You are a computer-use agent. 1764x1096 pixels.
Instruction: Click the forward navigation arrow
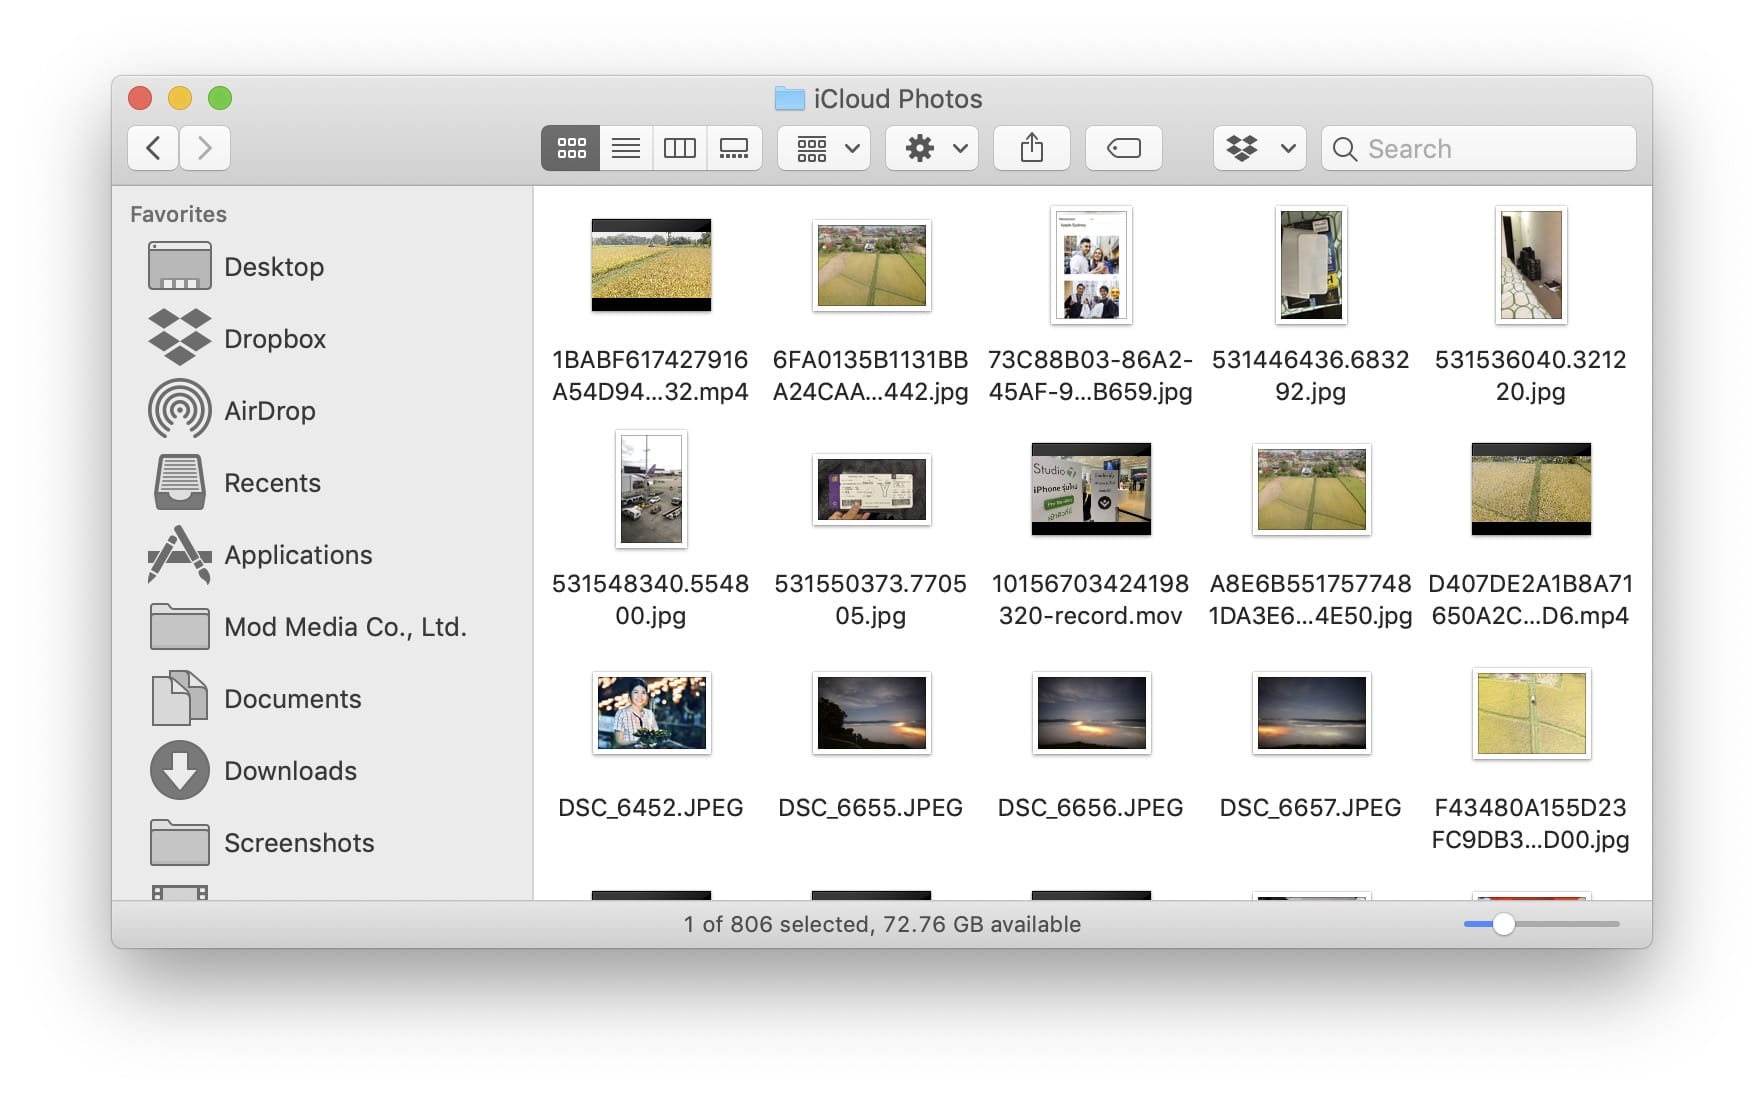point(205,147)
